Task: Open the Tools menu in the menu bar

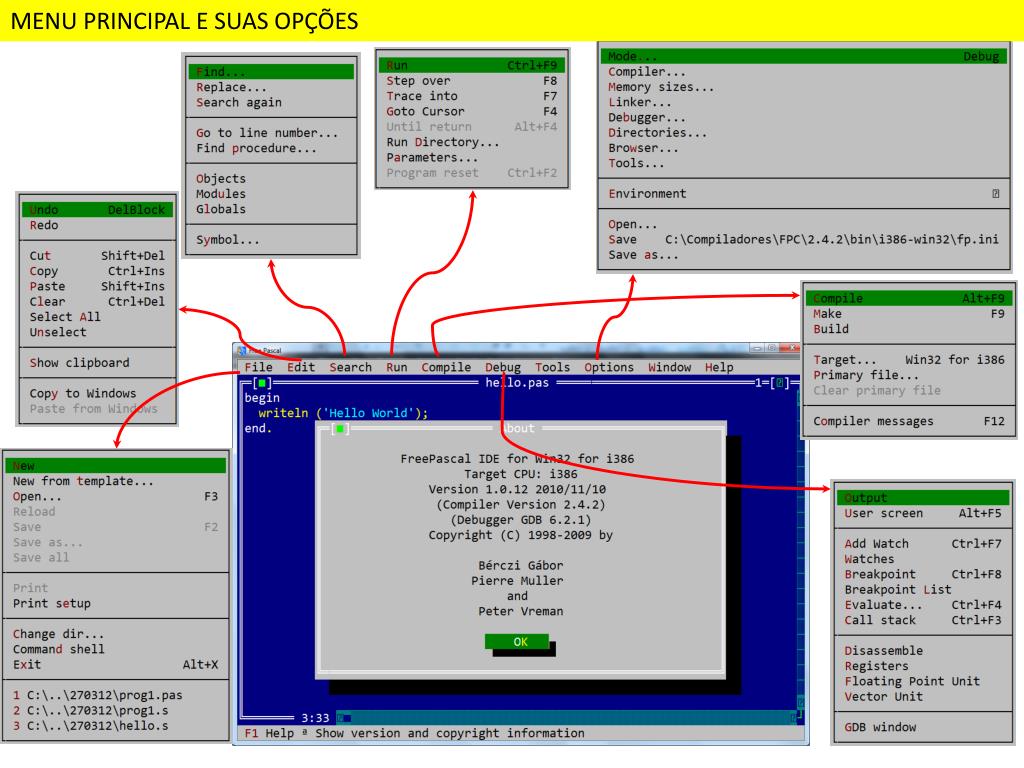Action: click(552, 367)
